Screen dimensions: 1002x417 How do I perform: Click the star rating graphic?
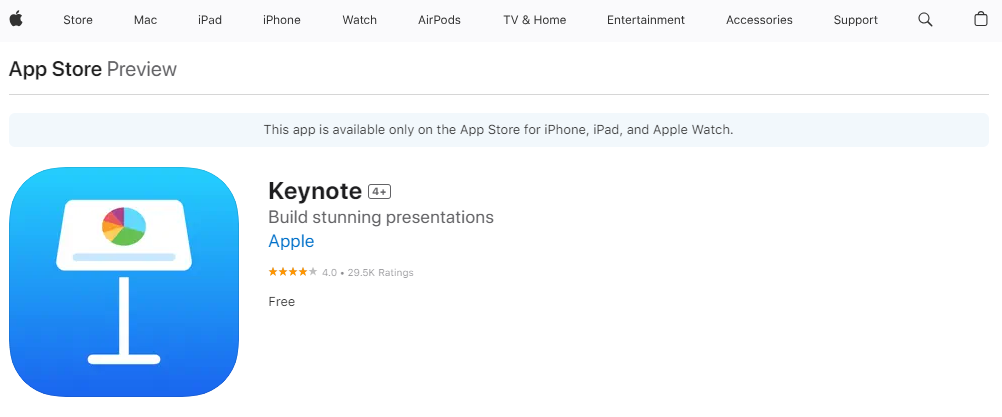coord(293,272)
